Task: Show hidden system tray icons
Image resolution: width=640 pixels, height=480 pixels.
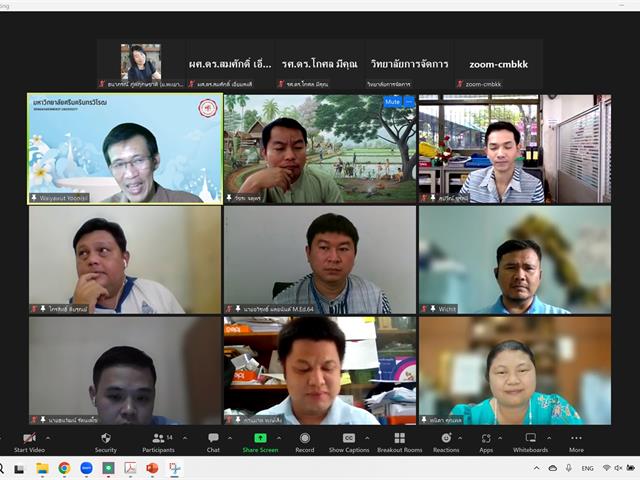Action: click(536, 468)
